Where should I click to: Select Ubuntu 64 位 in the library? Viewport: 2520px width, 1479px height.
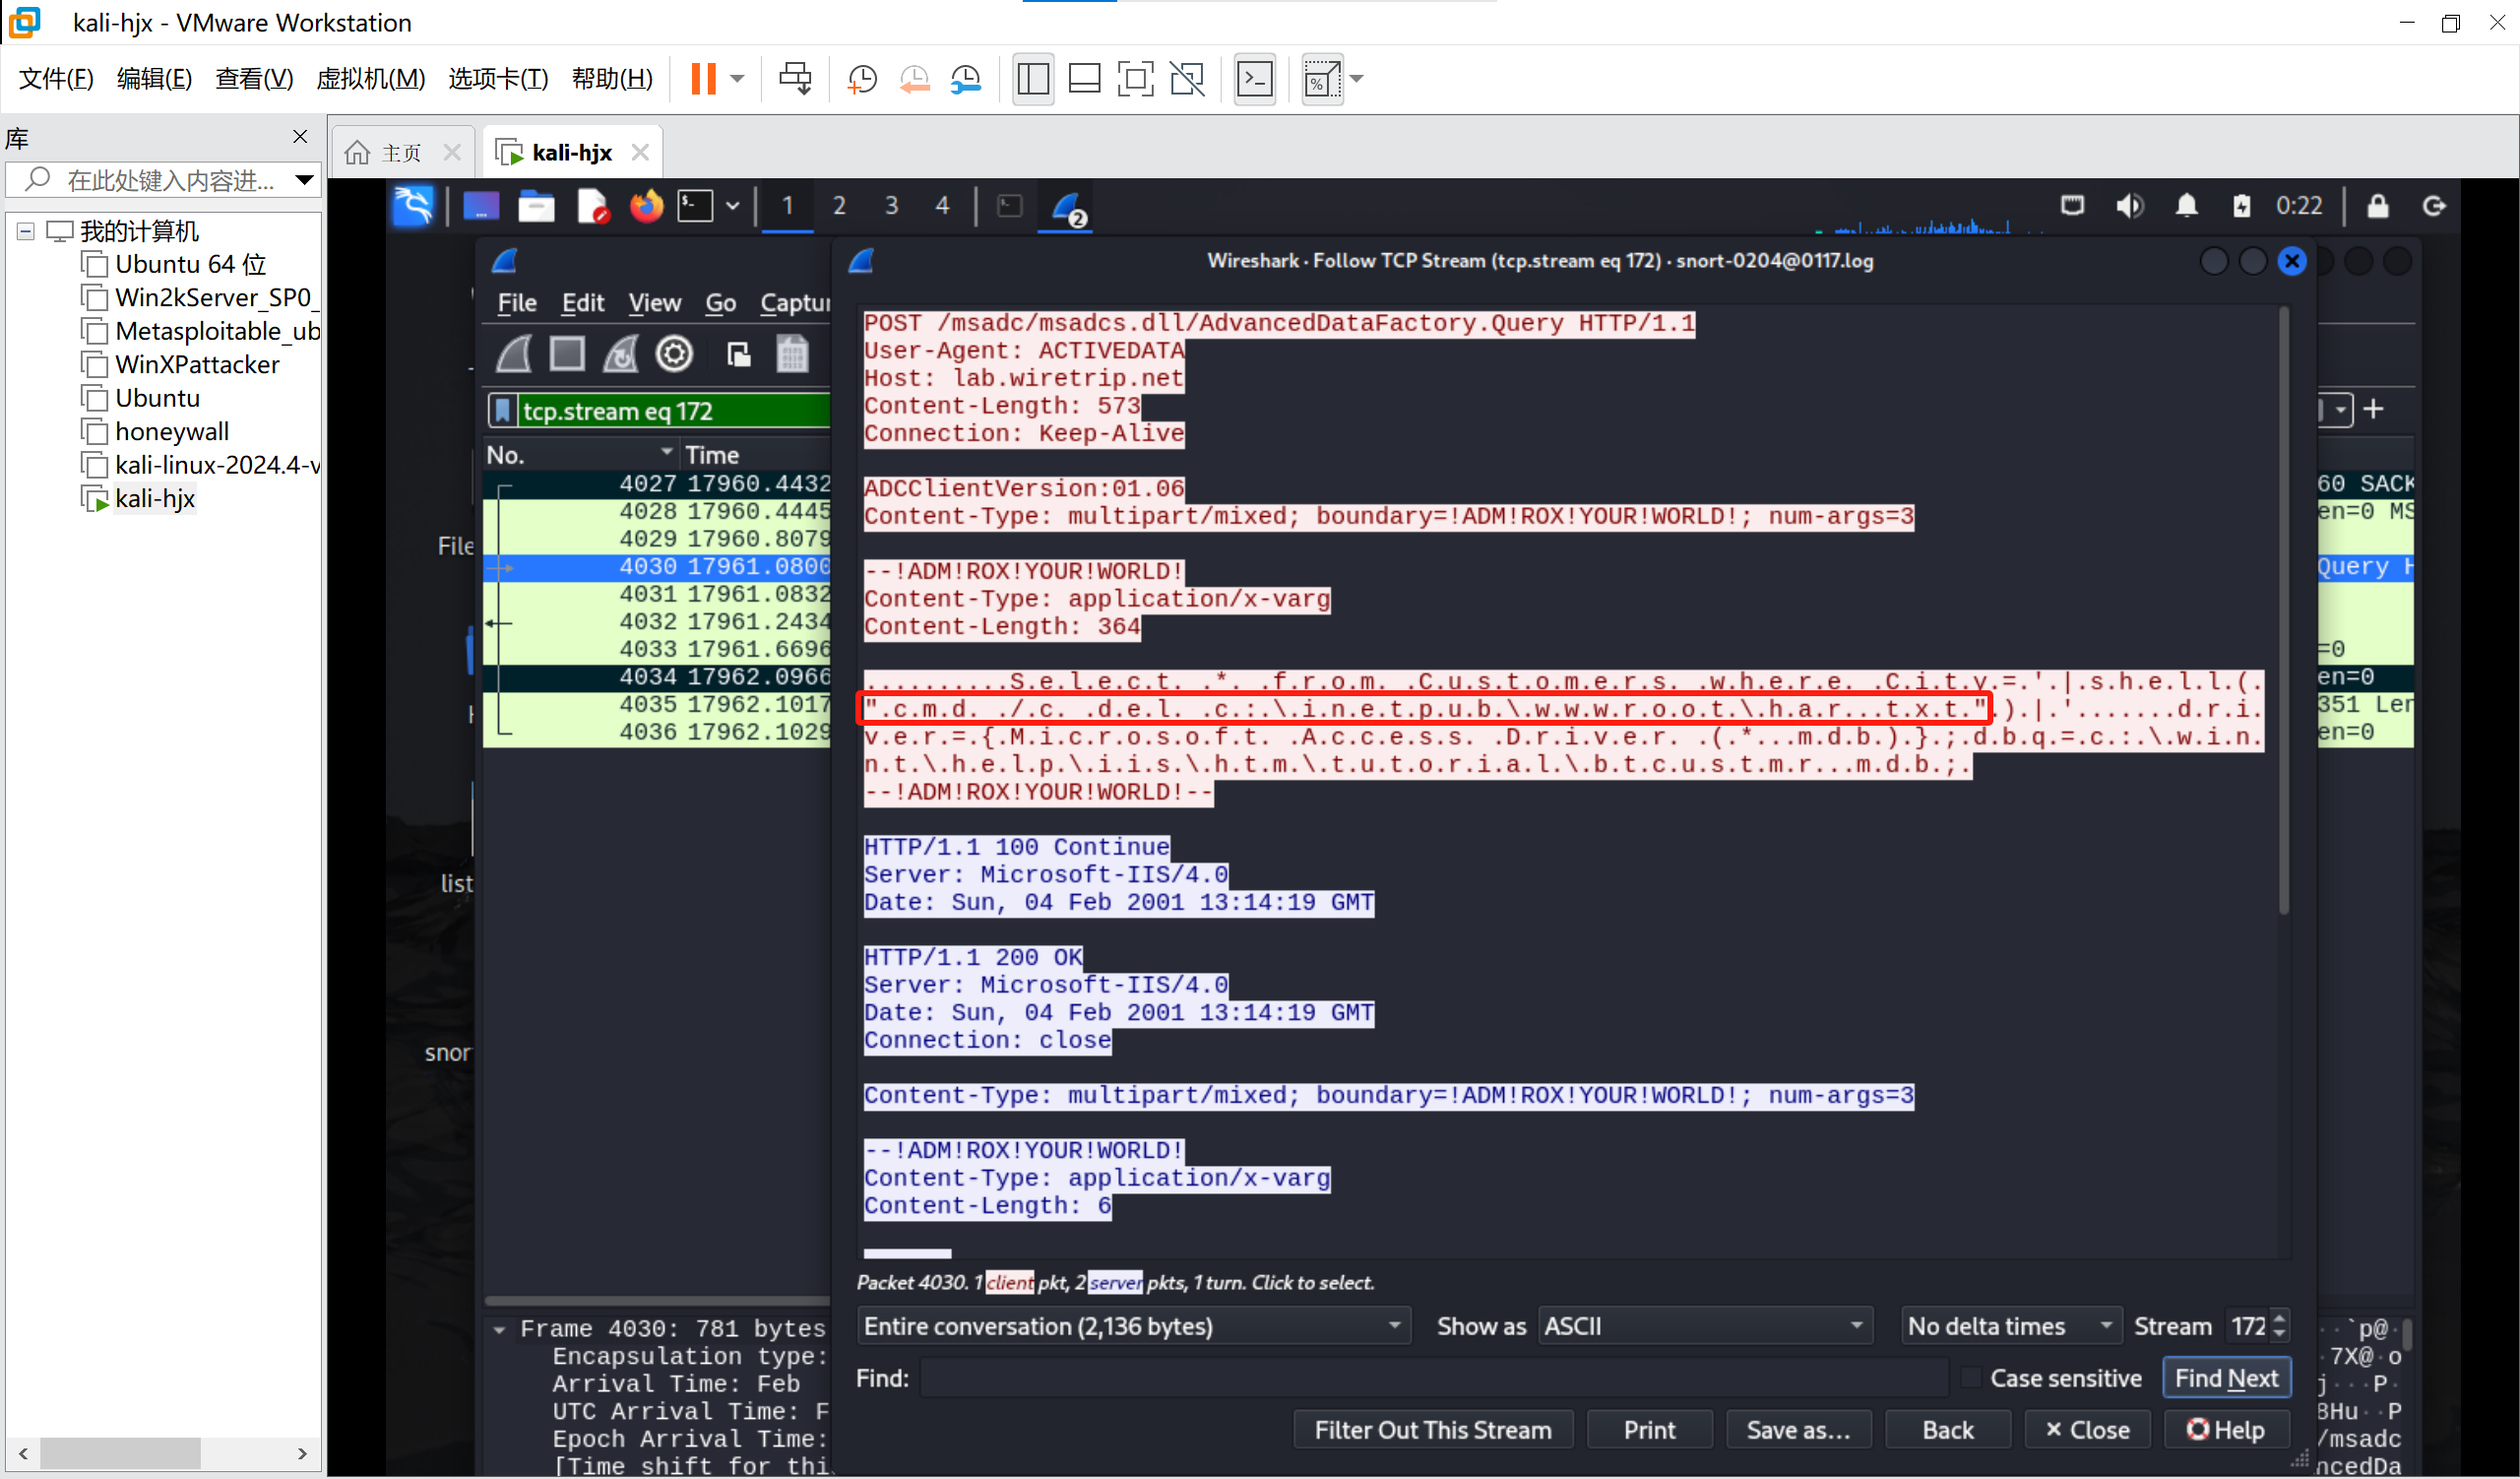coord(190,265)
